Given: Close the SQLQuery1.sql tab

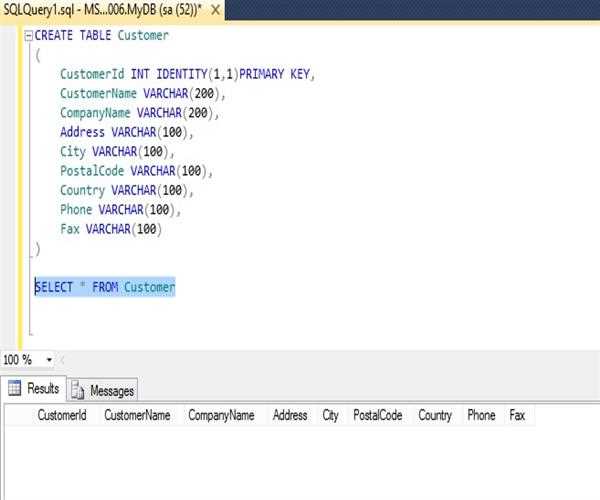Looking at the screenshot, I should pos(216,9).
